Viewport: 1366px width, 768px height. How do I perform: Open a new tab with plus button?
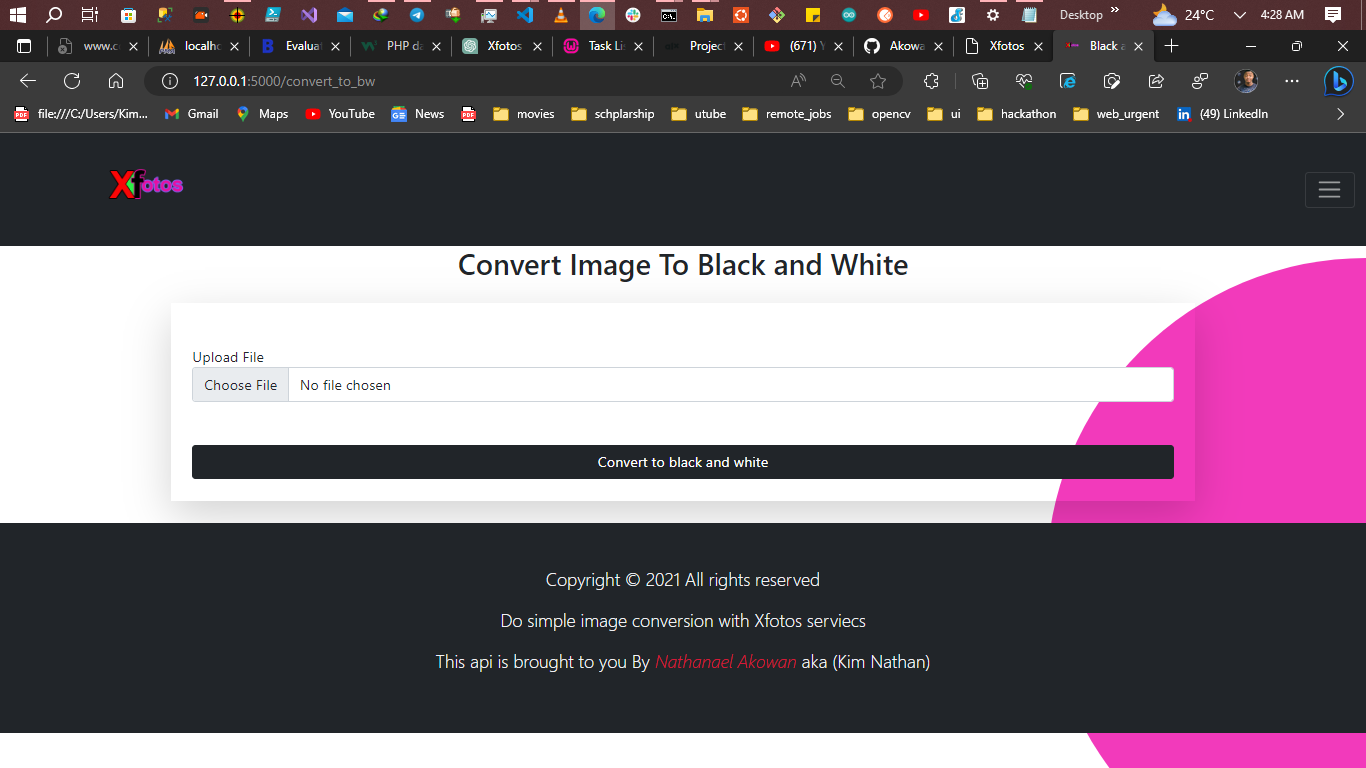(1172, 46)
